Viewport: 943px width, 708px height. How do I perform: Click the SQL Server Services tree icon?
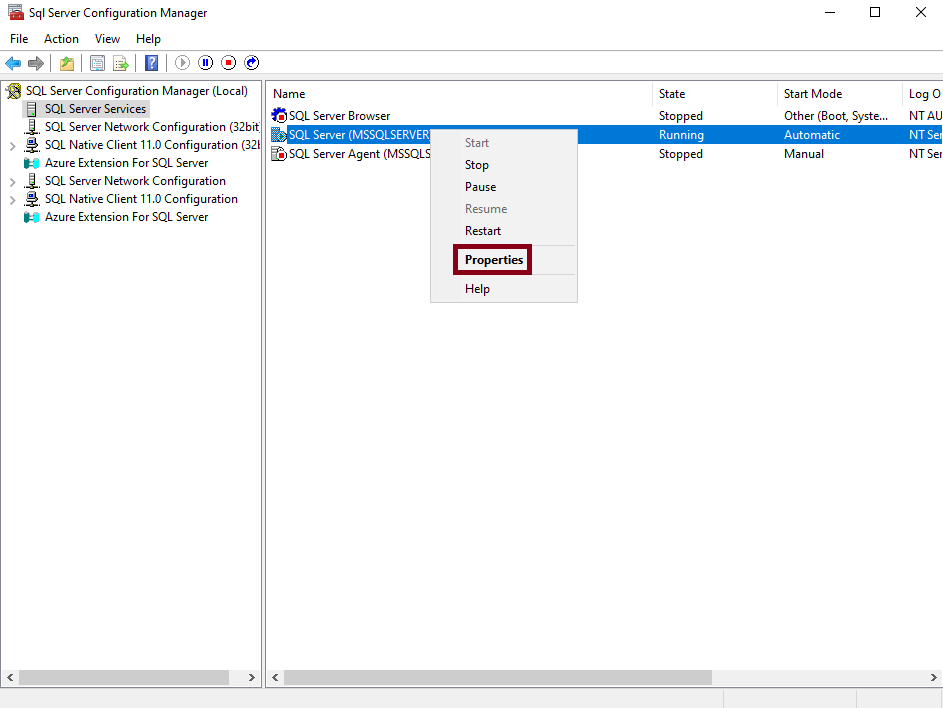pyautogui.click(x=31, y=109)
